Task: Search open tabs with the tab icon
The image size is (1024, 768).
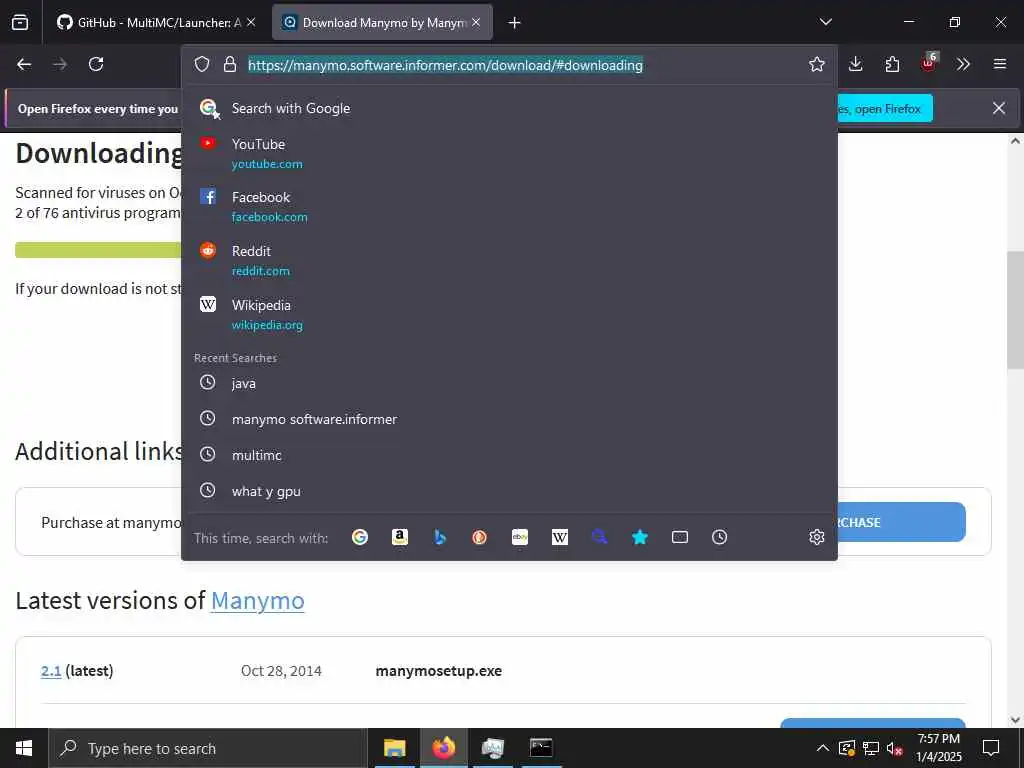Action: 680,537
